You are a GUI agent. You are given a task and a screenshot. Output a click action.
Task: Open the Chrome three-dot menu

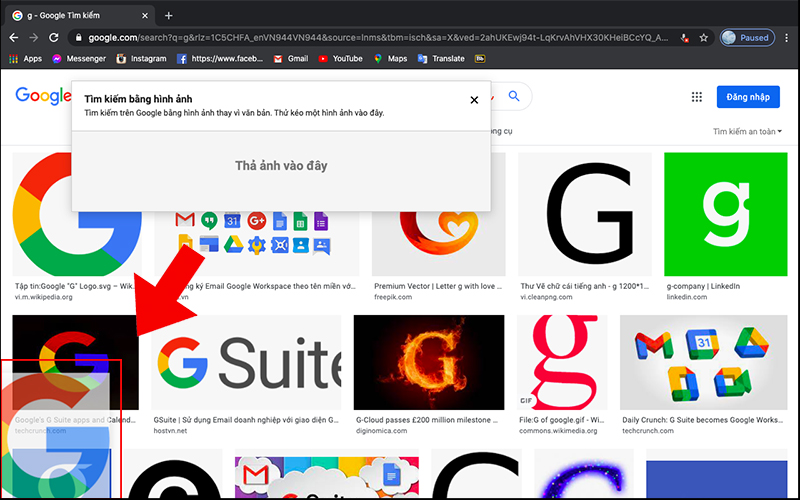pyautogui.click(x=786, y=38)
